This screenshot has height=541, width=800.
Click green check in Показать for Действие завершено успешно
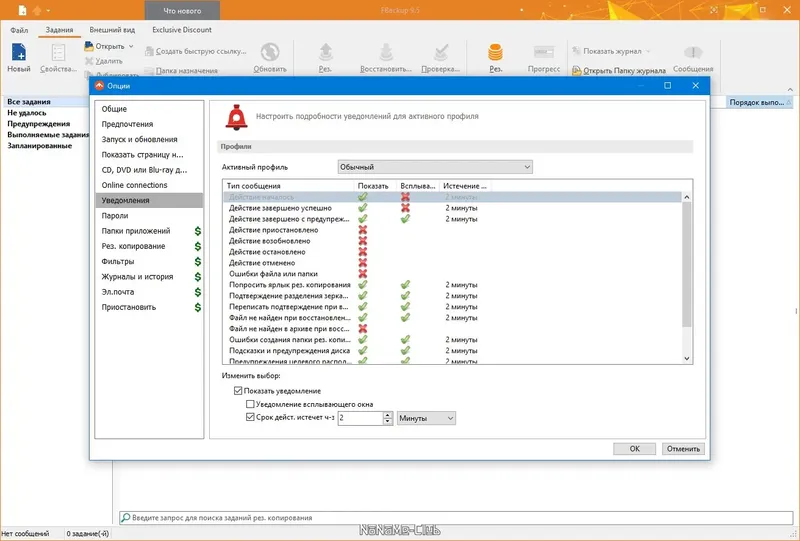pyautogui.click(x=362, y=208)
